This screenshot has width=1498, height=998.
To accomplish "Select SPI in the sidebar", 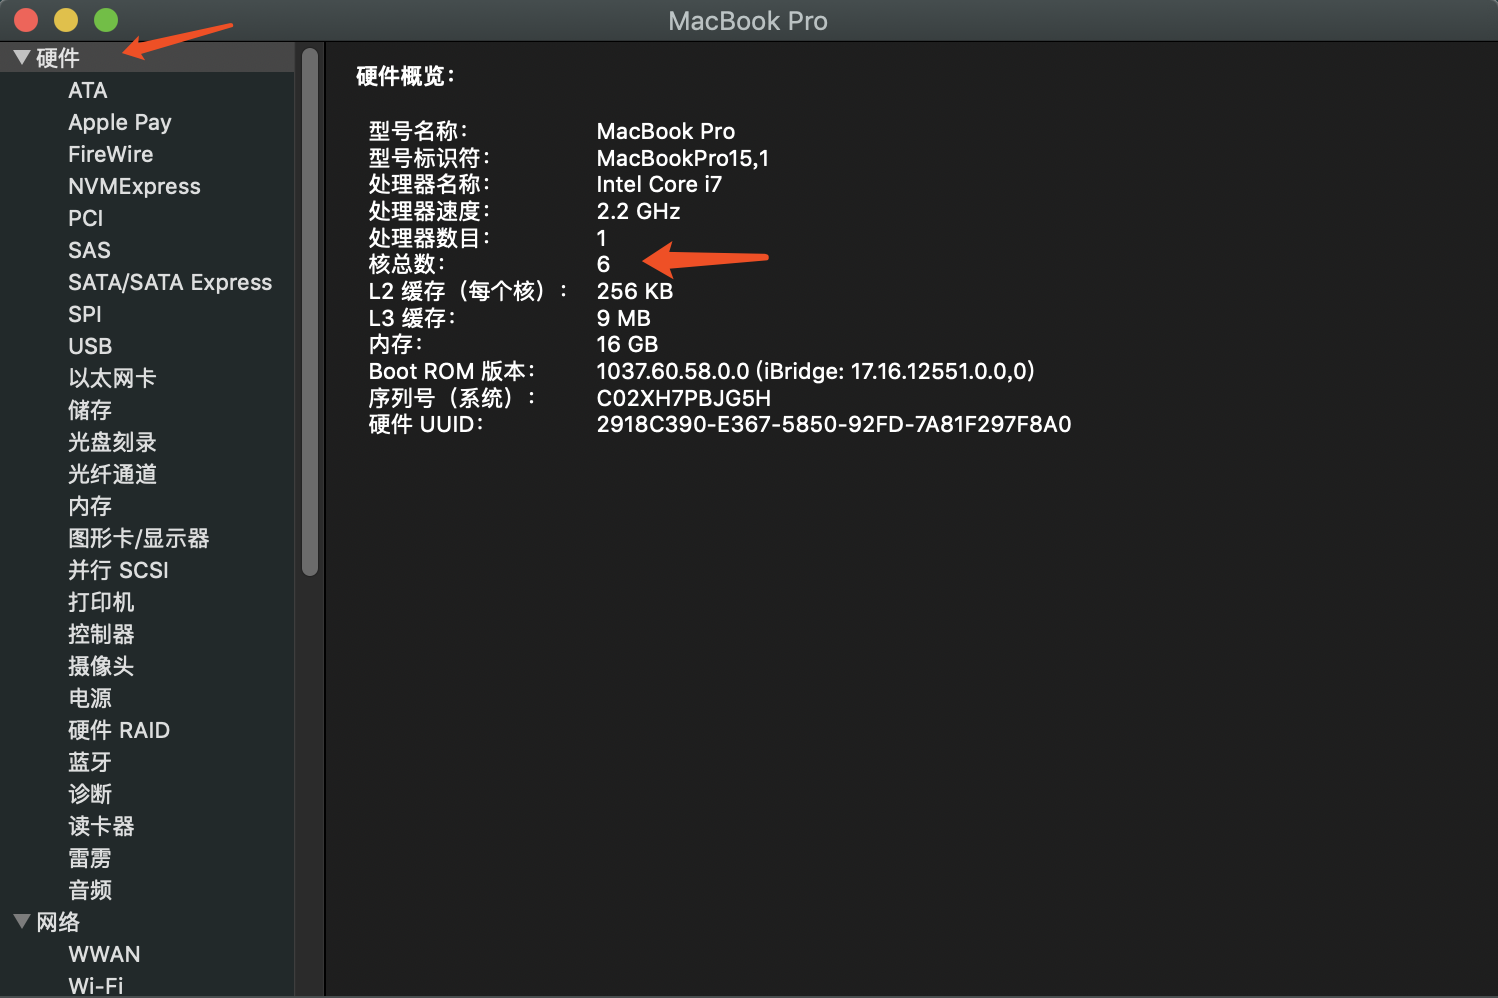I will click(85, 314).
